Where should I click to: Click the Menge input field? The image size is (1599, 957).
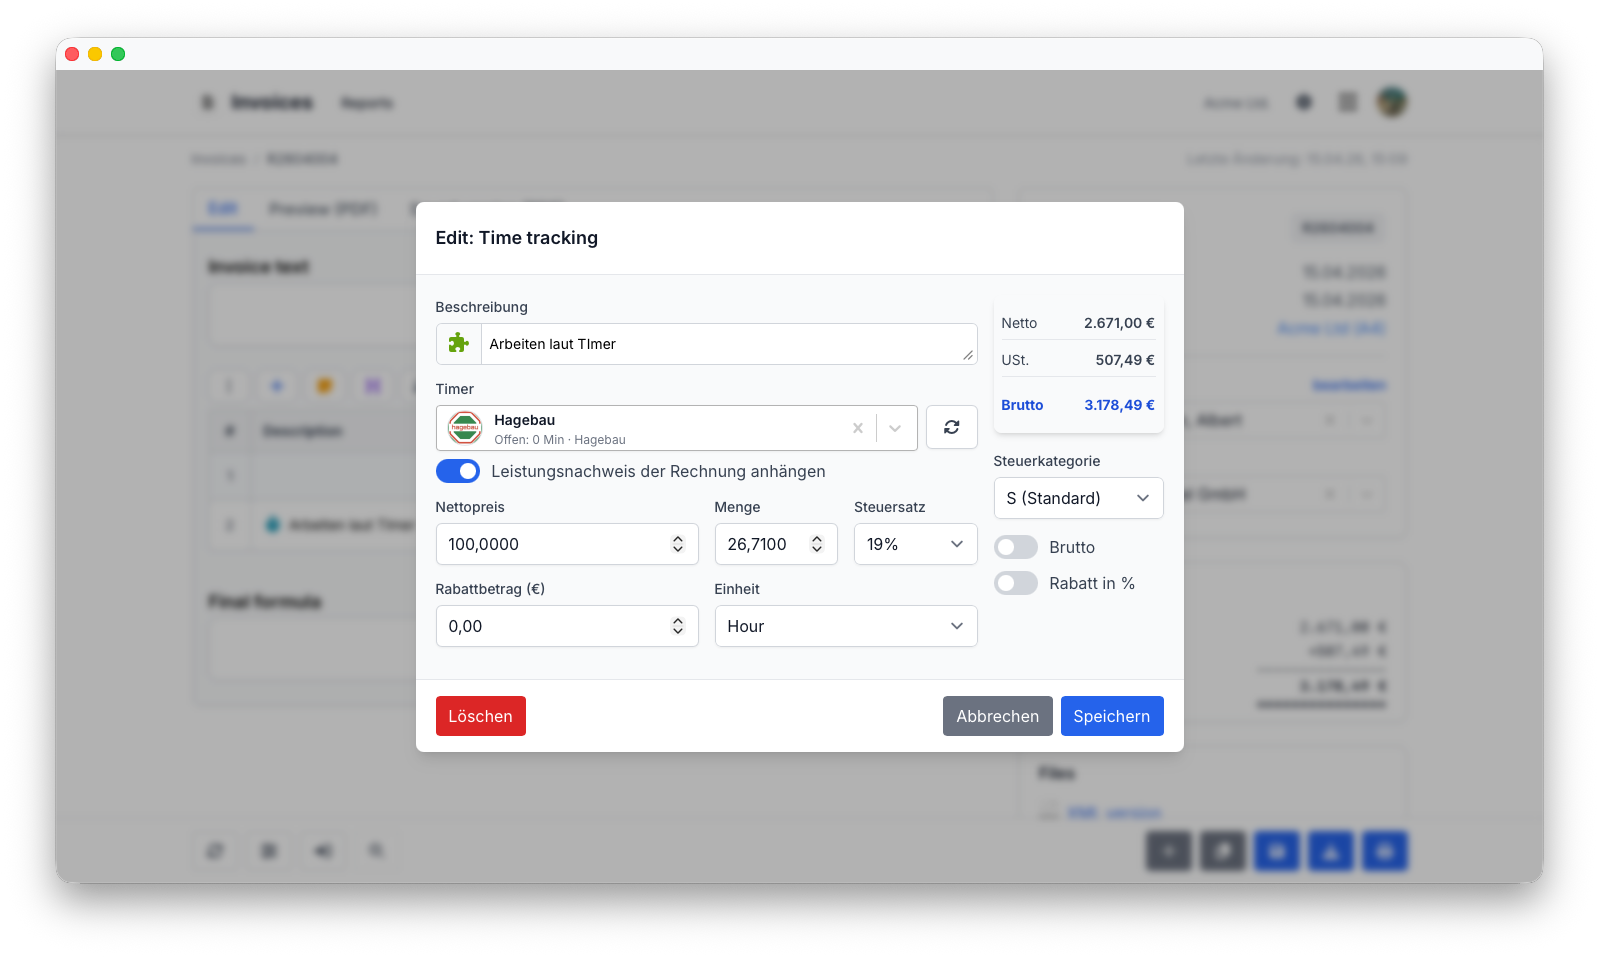[776, 544]
